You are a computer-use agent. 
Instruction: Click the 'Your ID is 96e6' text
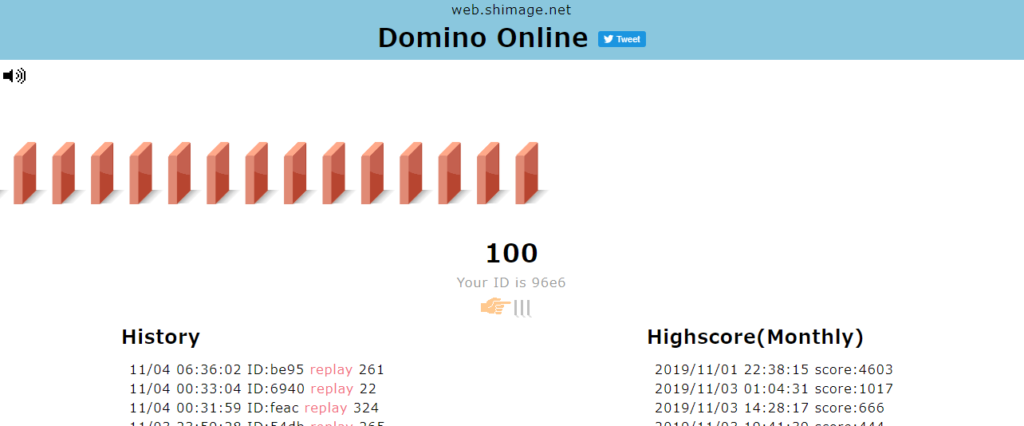pyautogui.click(x=511, y=282)
